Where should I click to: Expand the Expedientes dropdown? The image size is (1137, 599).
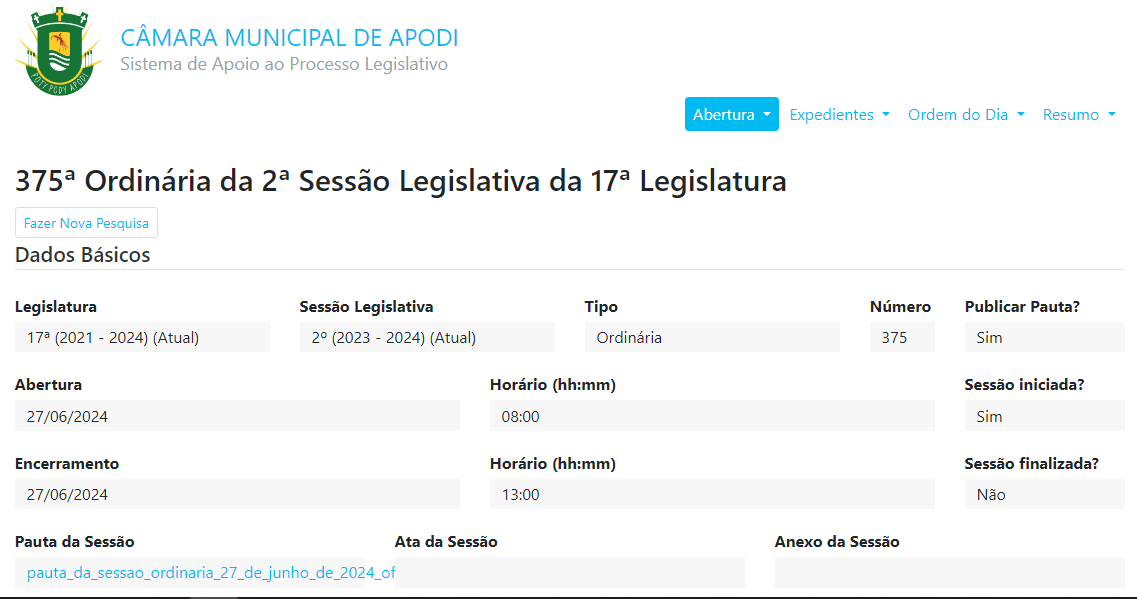click(839, 114)
